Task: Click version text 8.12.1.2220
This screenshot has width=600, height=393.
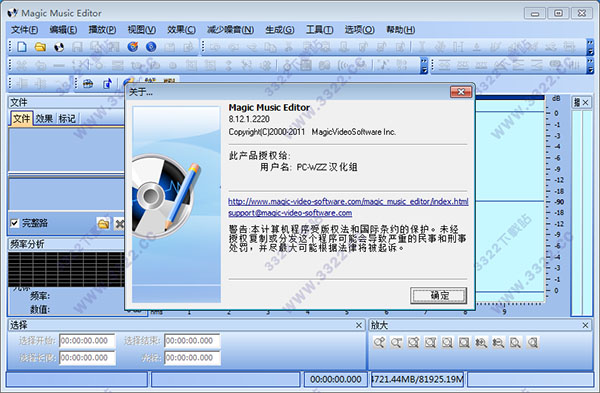Action: [249, 119]
